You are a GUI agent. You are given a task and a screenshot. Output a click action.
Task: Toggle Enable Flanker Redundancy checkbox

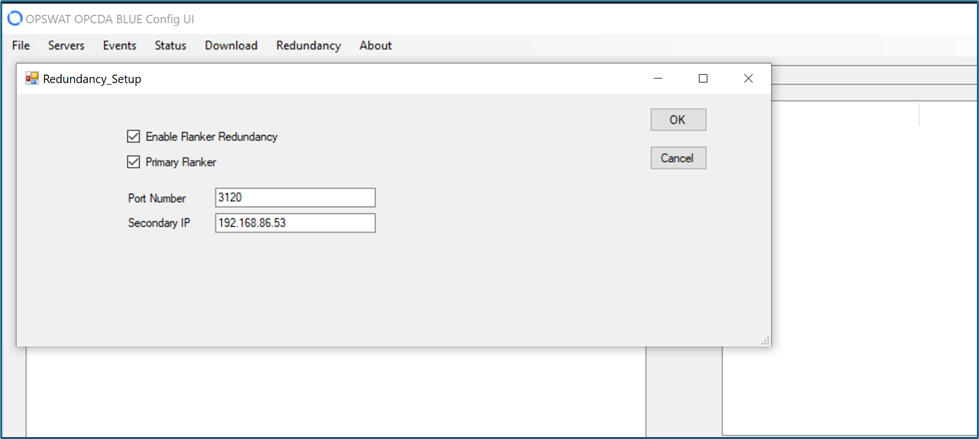tap(133, 137)
